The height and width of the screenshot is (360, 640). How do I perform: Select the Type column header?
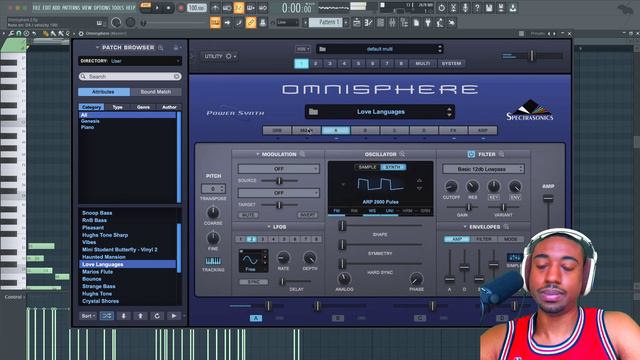point(118,107)
